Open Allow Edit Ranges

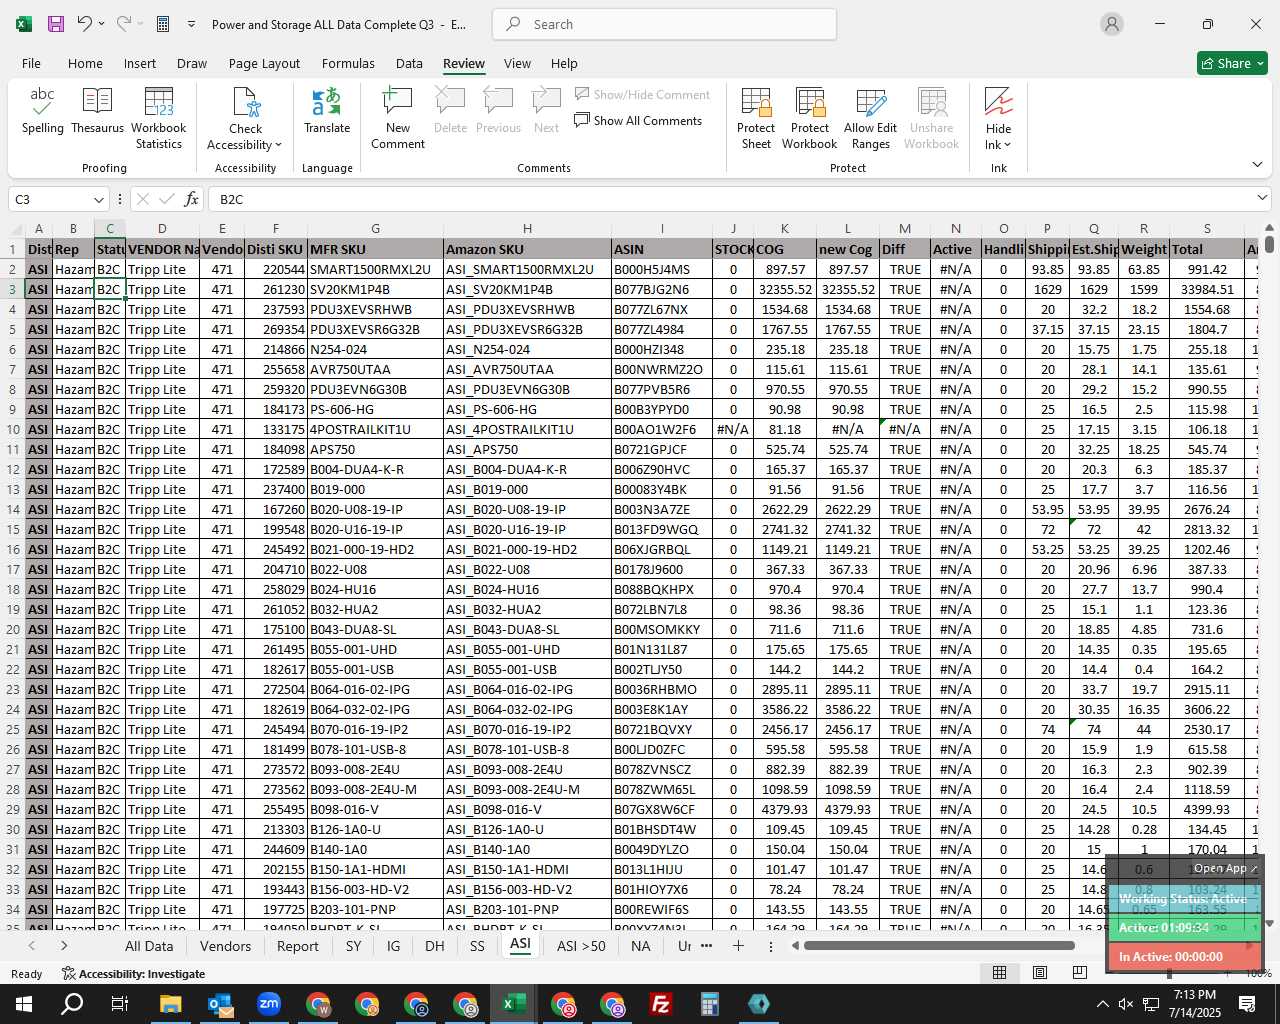[870, 118]
